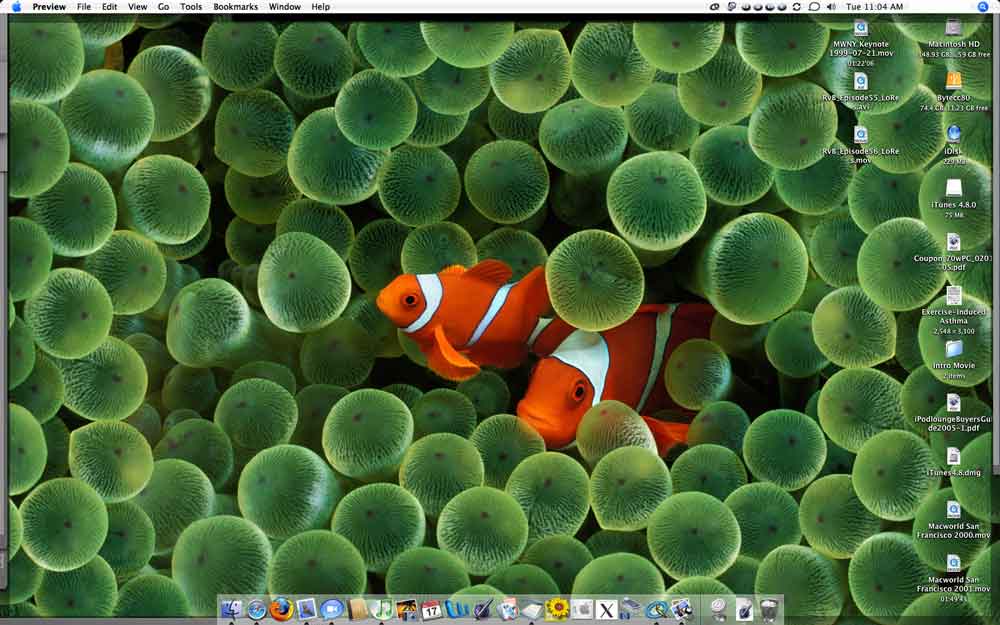The image size is (1000, 625).
Task: Open the volume control in menu bar
Action: (x=832, y=6)
